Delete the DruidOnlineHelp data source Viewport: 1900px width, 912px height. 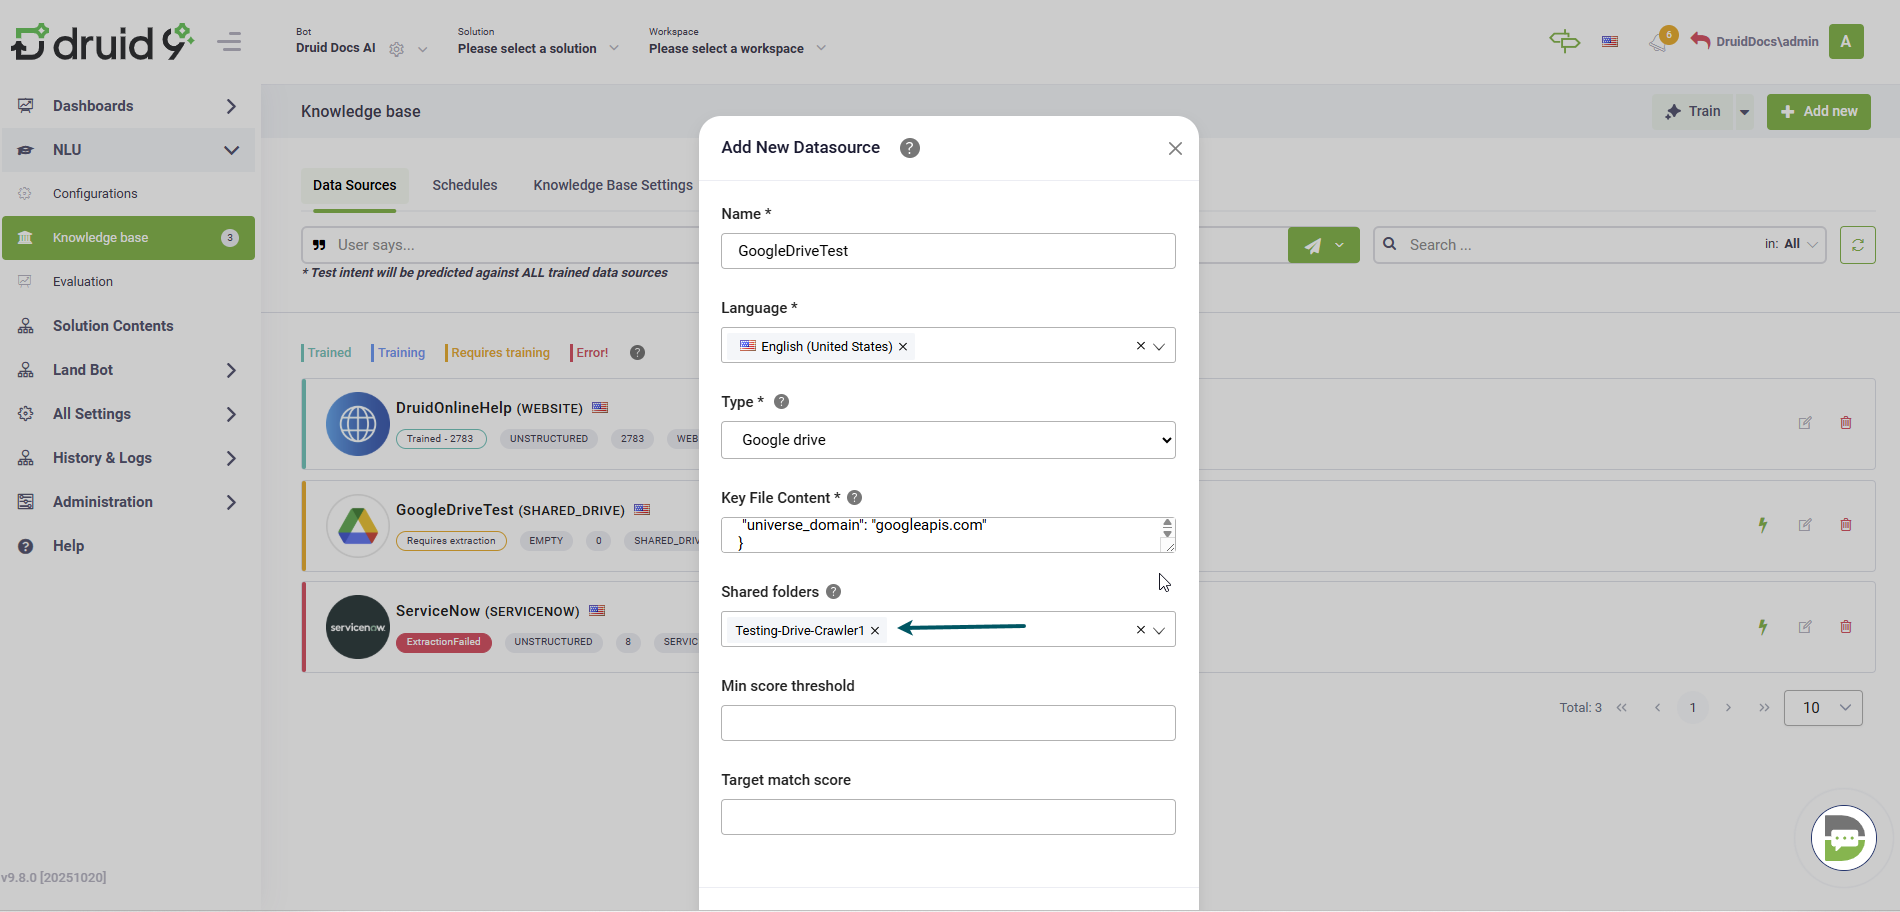(1846, 423)
